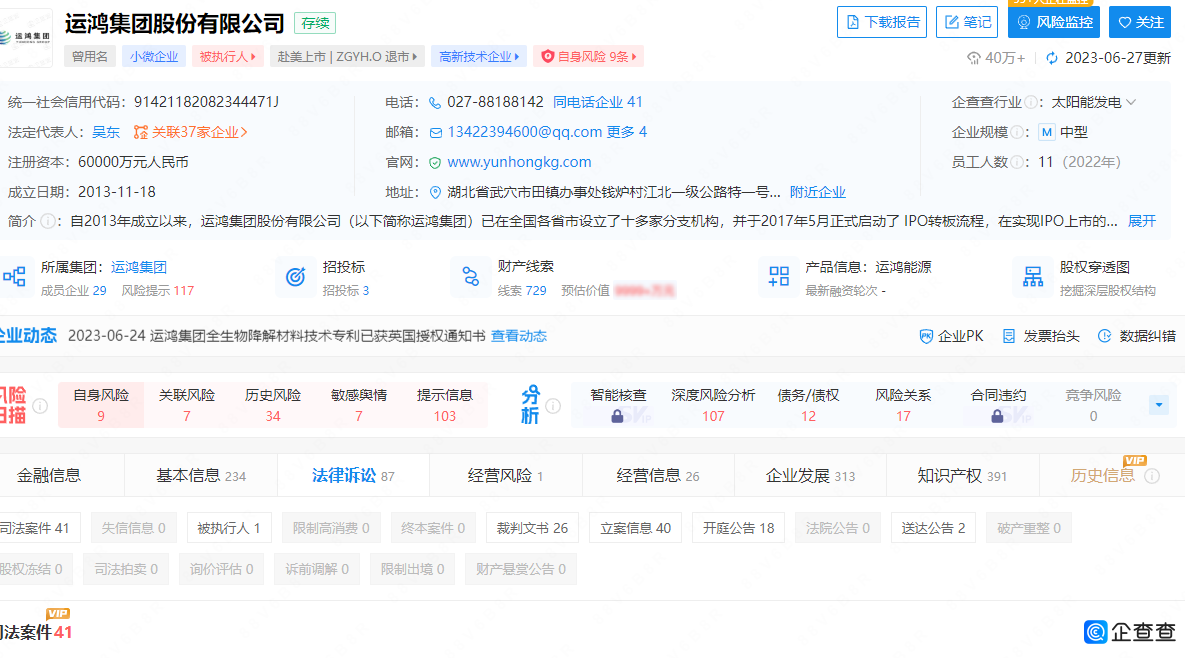Click the info icon beside 员工人数

[1017, 162]
